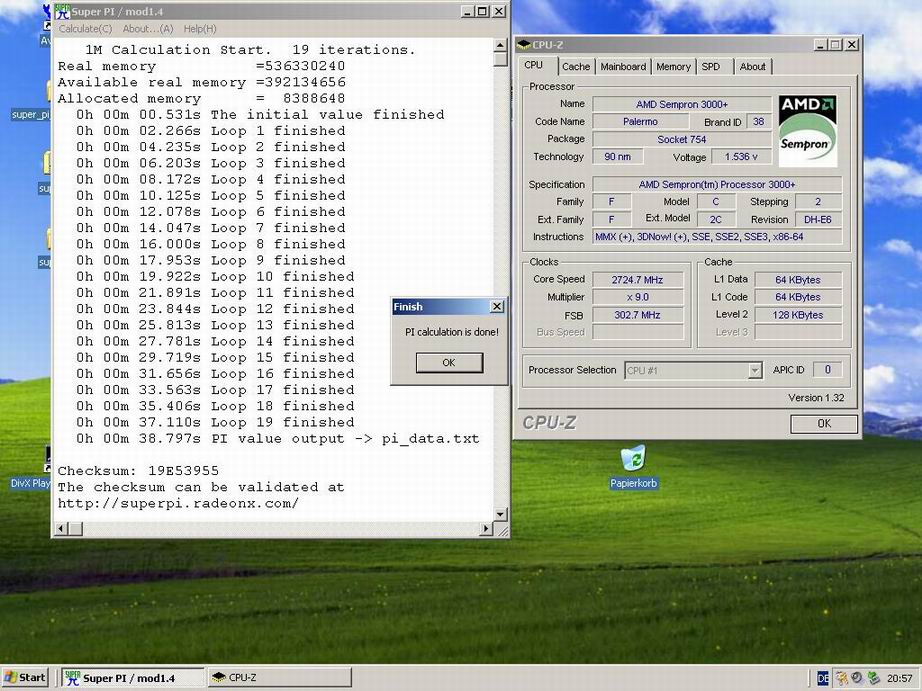Click the Processor Selection dropdown arrow
Image resolution: width=922 pixels, height=691 pixels.
click(x=754, y=370)
